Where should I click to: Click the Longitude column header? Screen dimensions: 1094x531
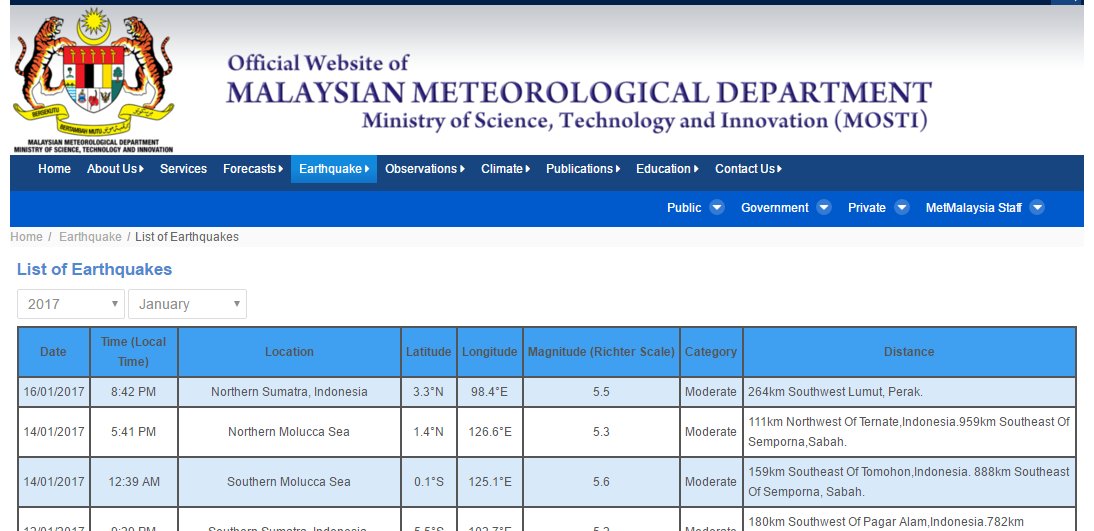(490, 352)
